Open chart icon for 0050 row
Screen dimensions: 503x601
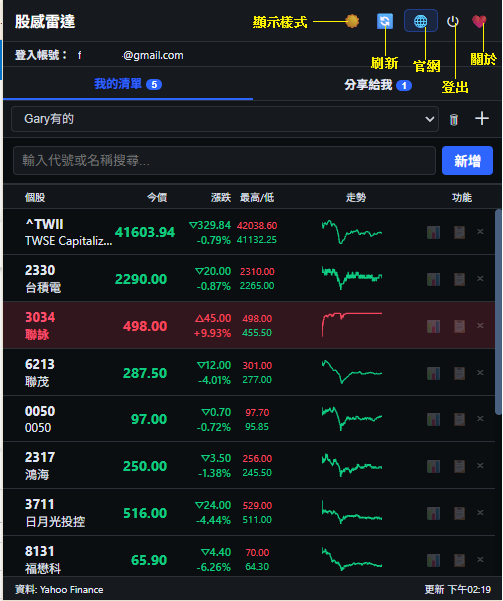pos(433,419)
